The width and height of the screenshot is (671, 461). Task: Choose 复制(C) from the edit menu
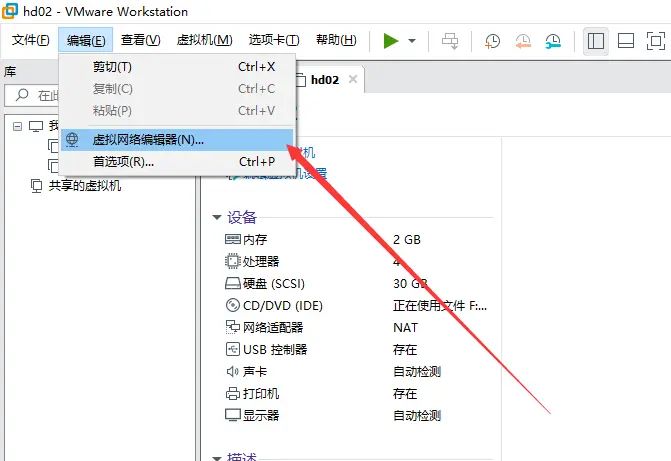177,89
